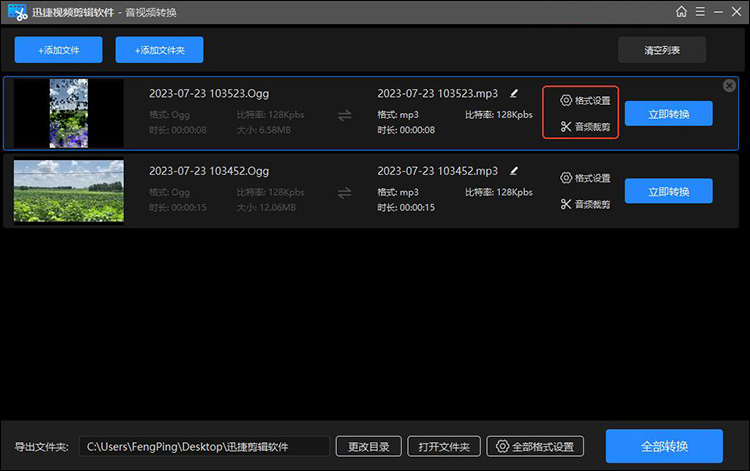Open the hamburger menu in title bar
This screenshot has height=471, width=750.
point(700,11)
